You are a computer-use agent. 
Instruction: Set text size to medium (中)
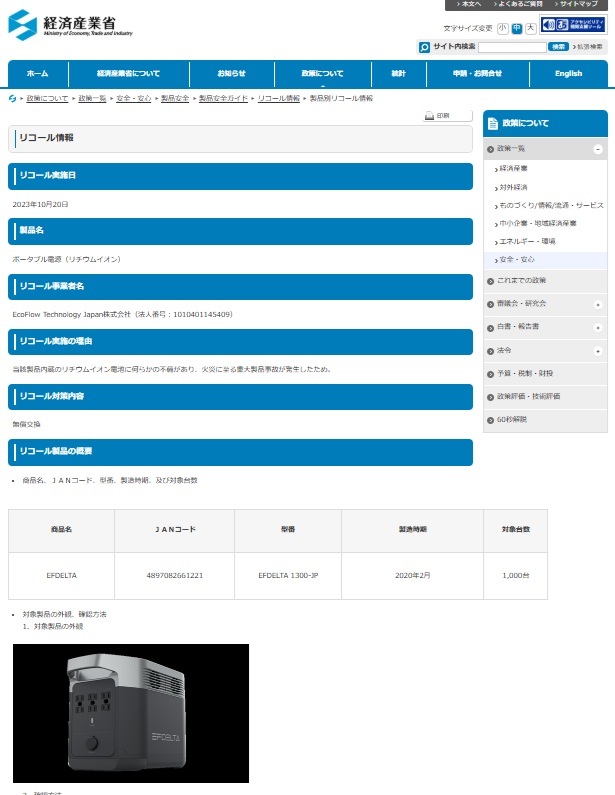pos(517,28)
